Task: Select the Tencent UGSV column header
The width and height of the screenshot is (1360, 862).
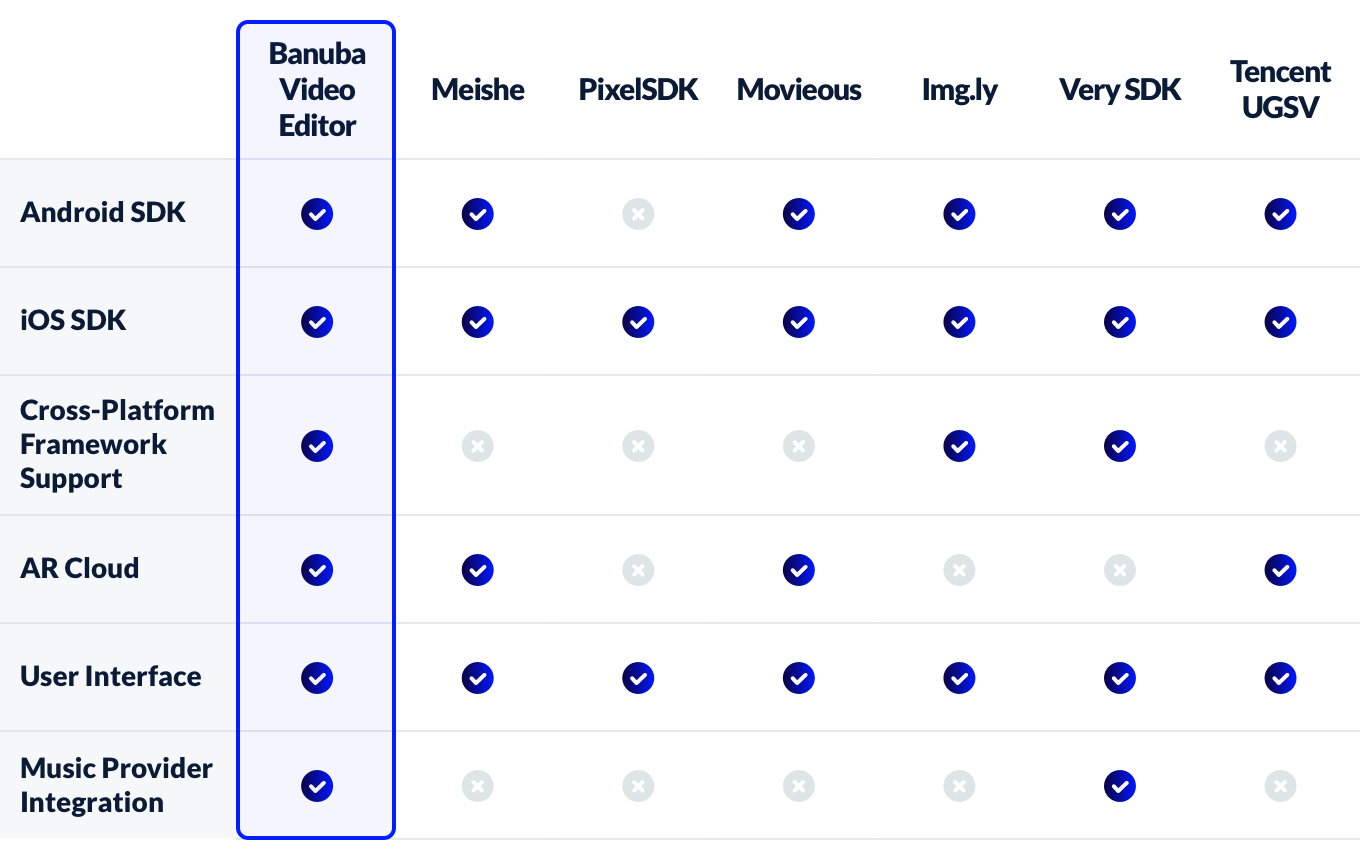Action: point(1280,90)
